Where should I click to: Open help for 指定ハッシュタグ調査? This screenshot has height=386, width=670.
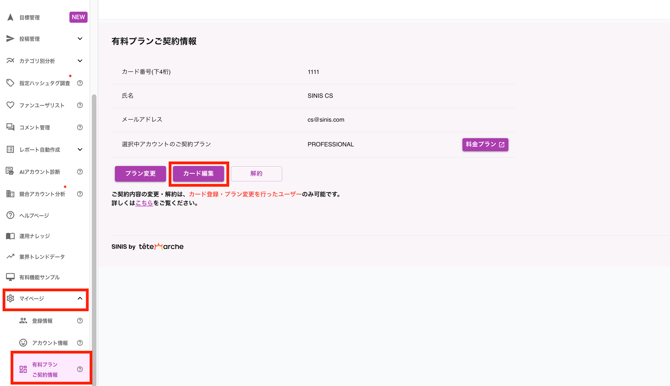point(80,83)
